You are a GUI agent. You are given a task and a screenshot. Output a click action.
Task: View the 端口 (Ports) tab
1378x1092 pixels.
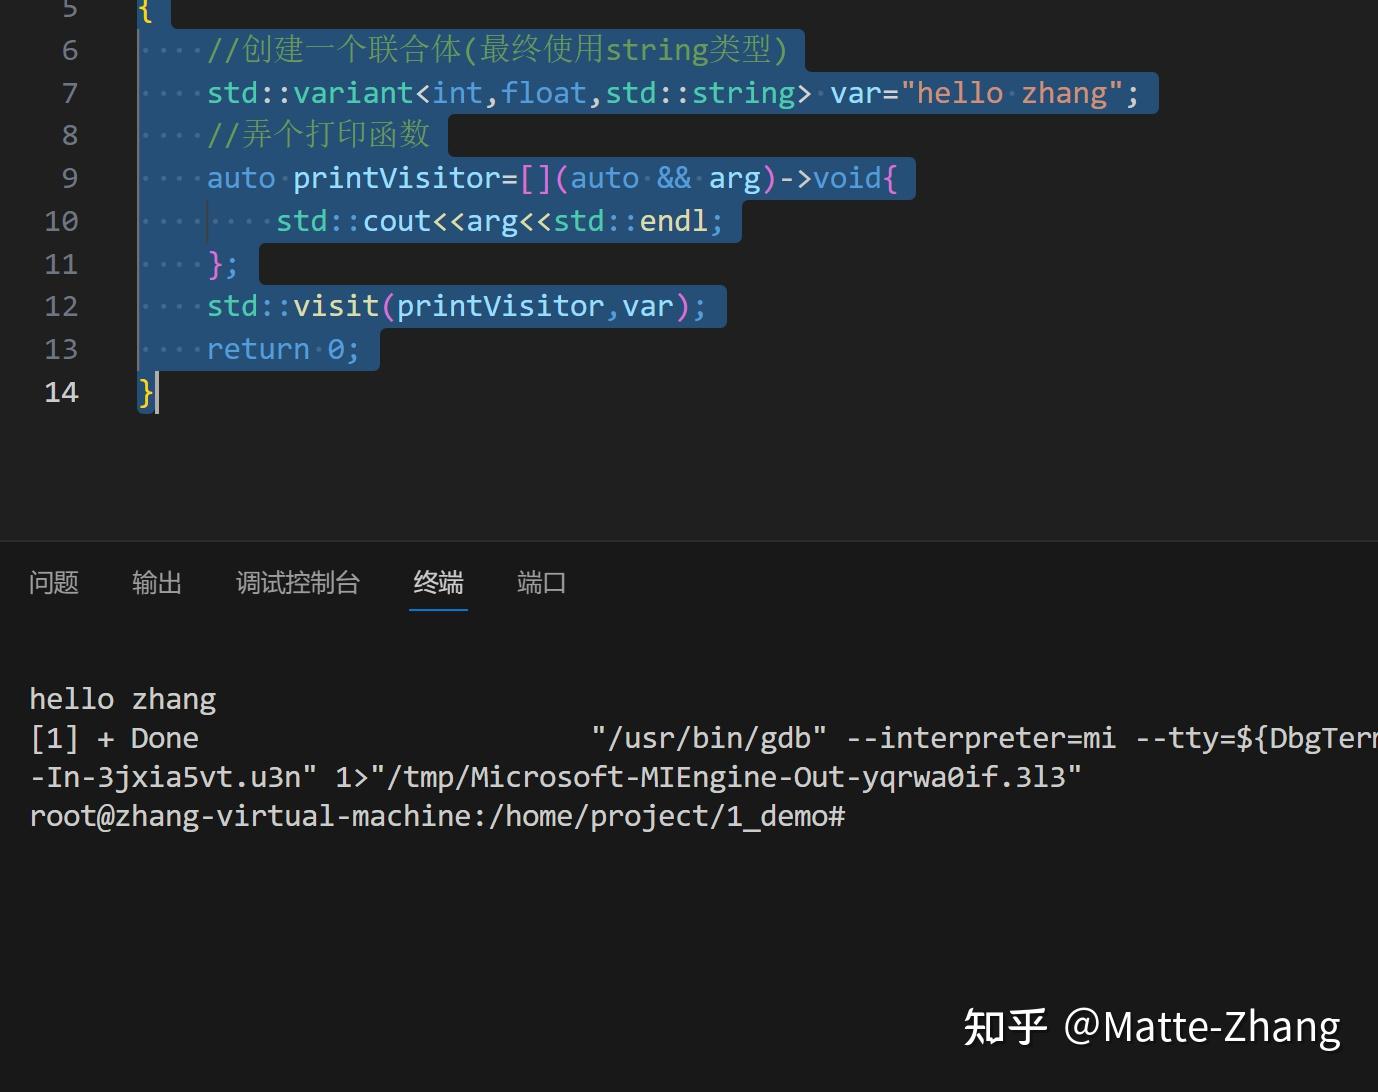pos(540,583)
